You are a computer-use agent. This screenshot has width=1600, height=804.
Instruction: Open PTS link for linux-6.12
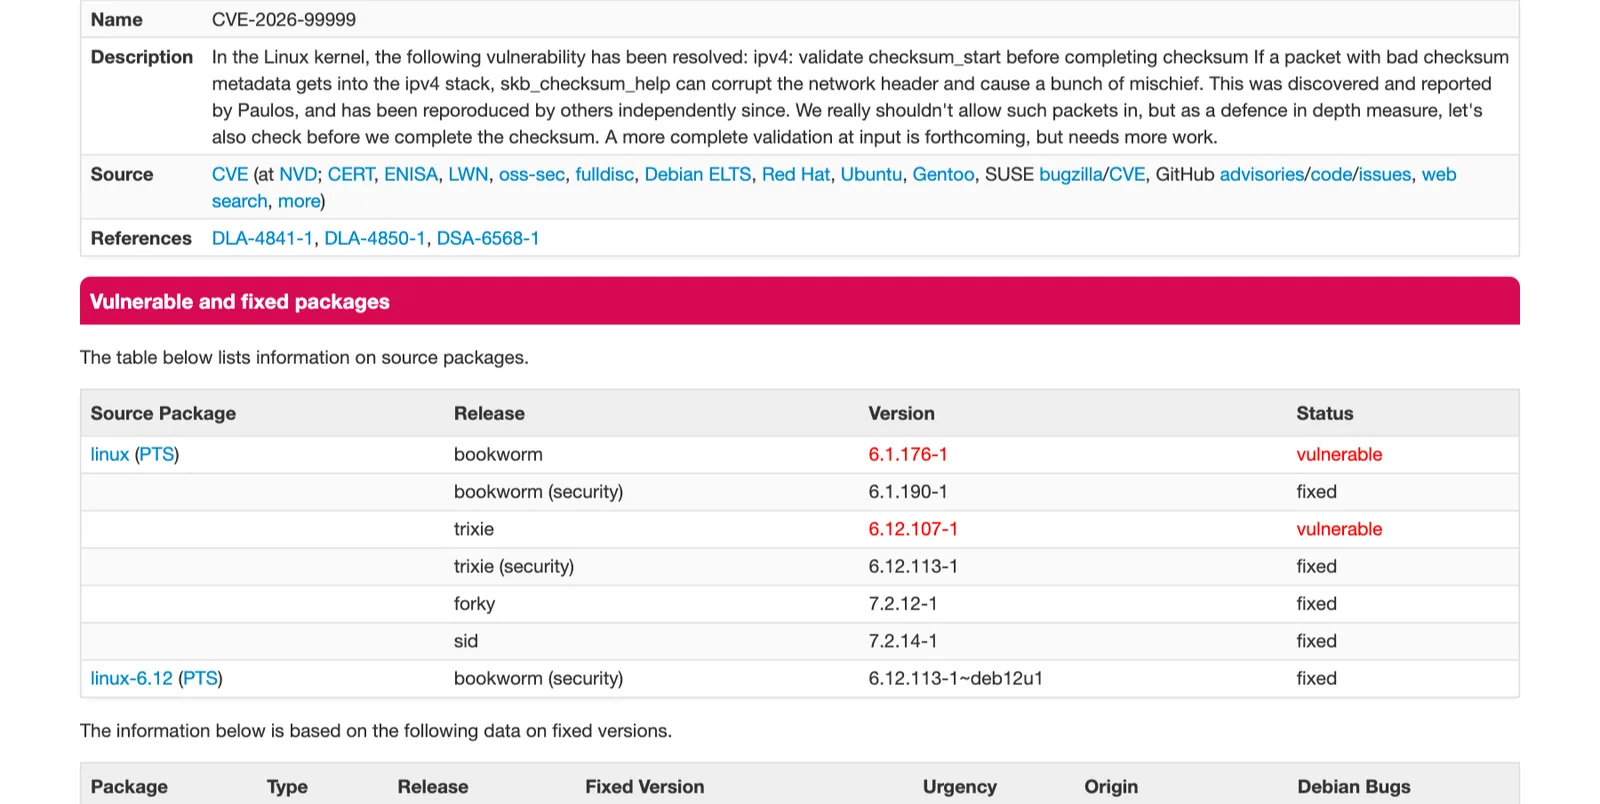point(200,678)
